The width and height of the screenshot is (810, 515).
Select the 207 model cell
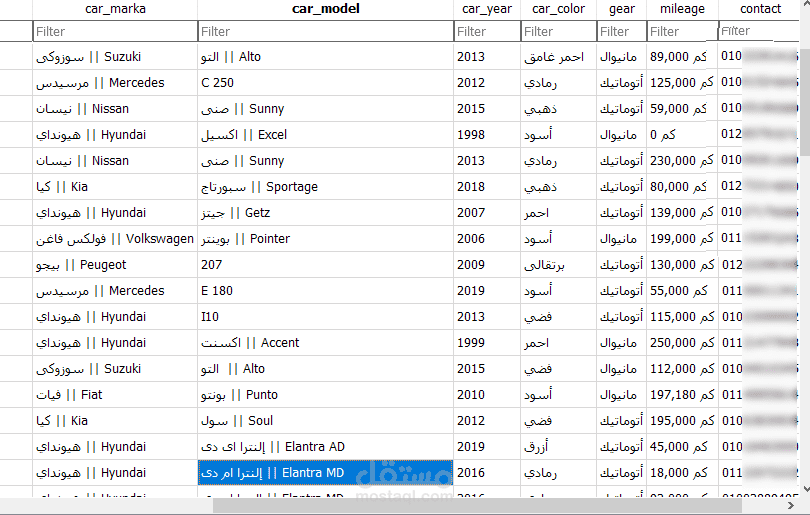[325, 265]
